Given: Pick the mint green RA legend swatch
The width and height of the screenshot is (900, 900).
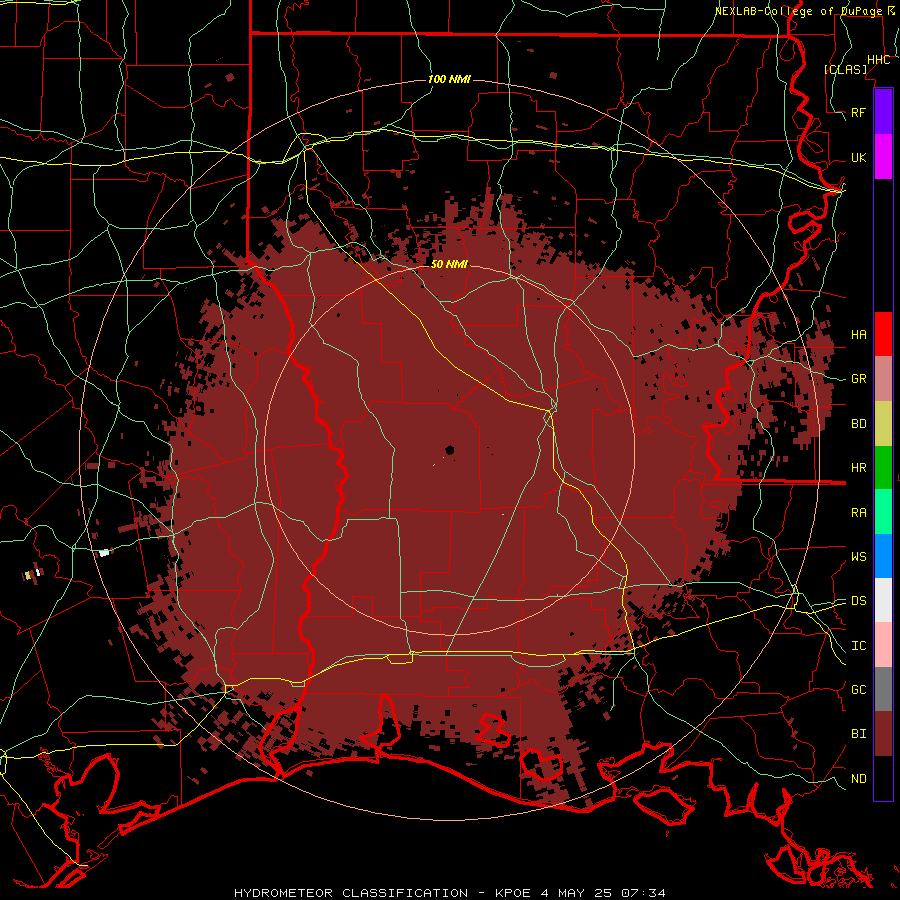Looking at the screenshot, I should (x=883, y=512).
